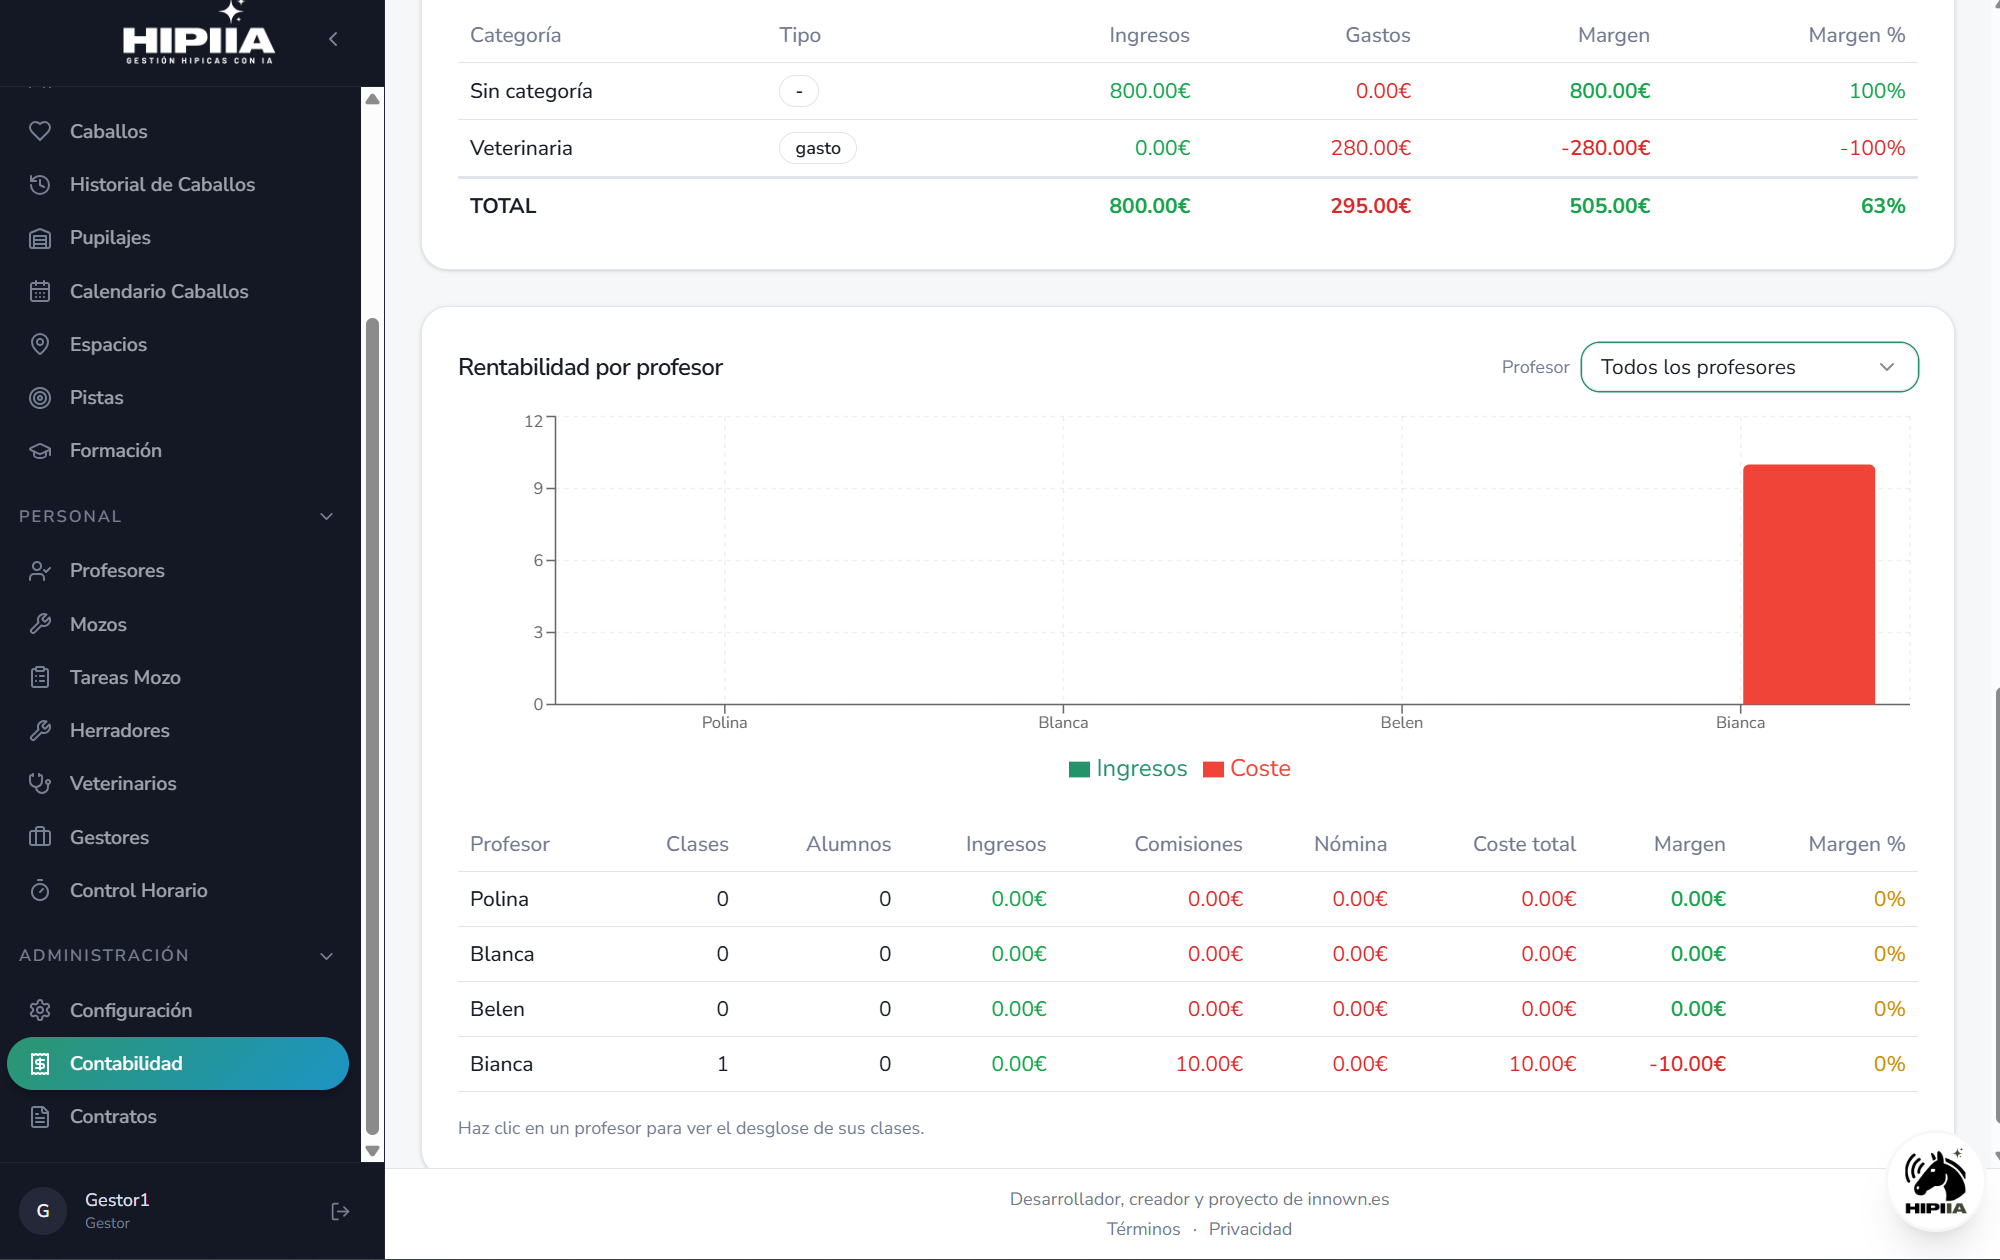The width and height of the screenshot is (2000, 1260).
Task: Open the Espacios menu entry
Action: 178,344
